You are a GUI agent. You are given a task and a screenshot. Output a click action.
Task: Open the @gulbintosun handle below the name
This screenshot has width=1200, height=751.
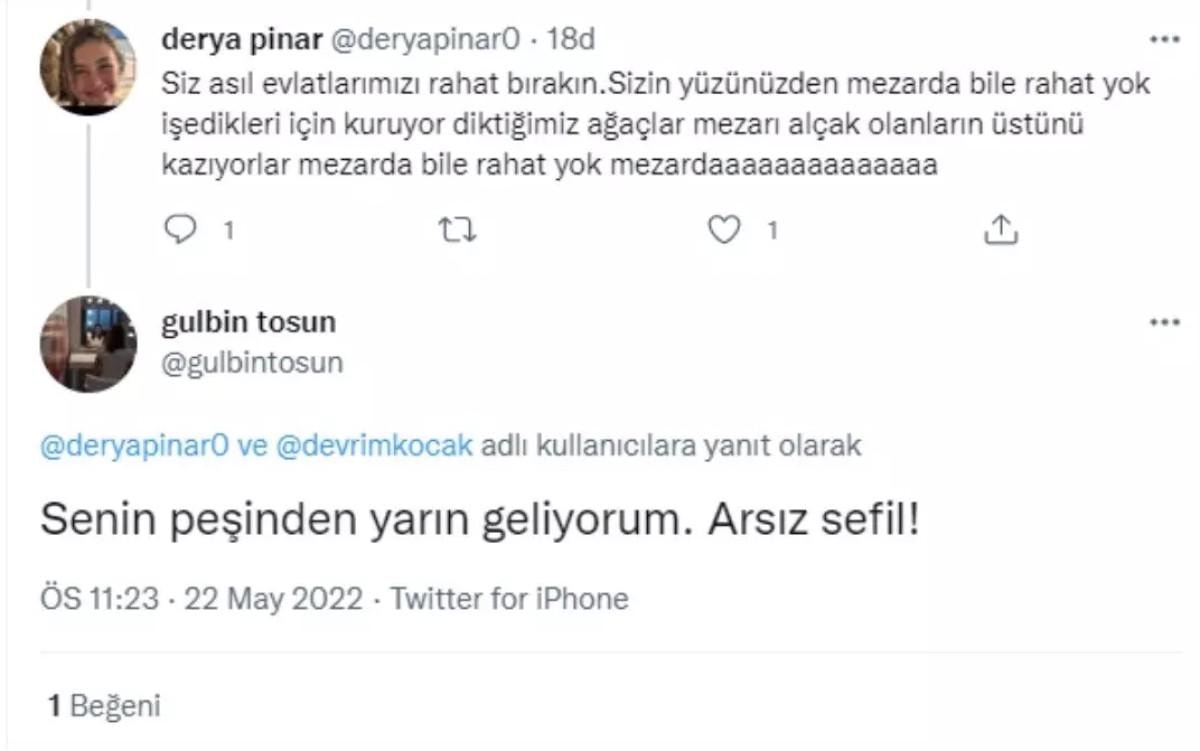tap(251, 362)
